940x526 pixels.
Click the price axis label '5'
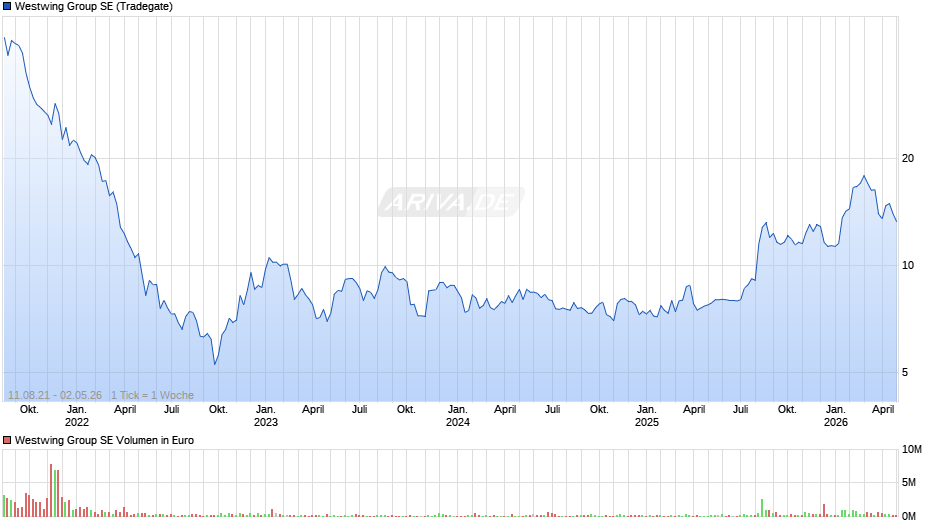tap(905, 372)
